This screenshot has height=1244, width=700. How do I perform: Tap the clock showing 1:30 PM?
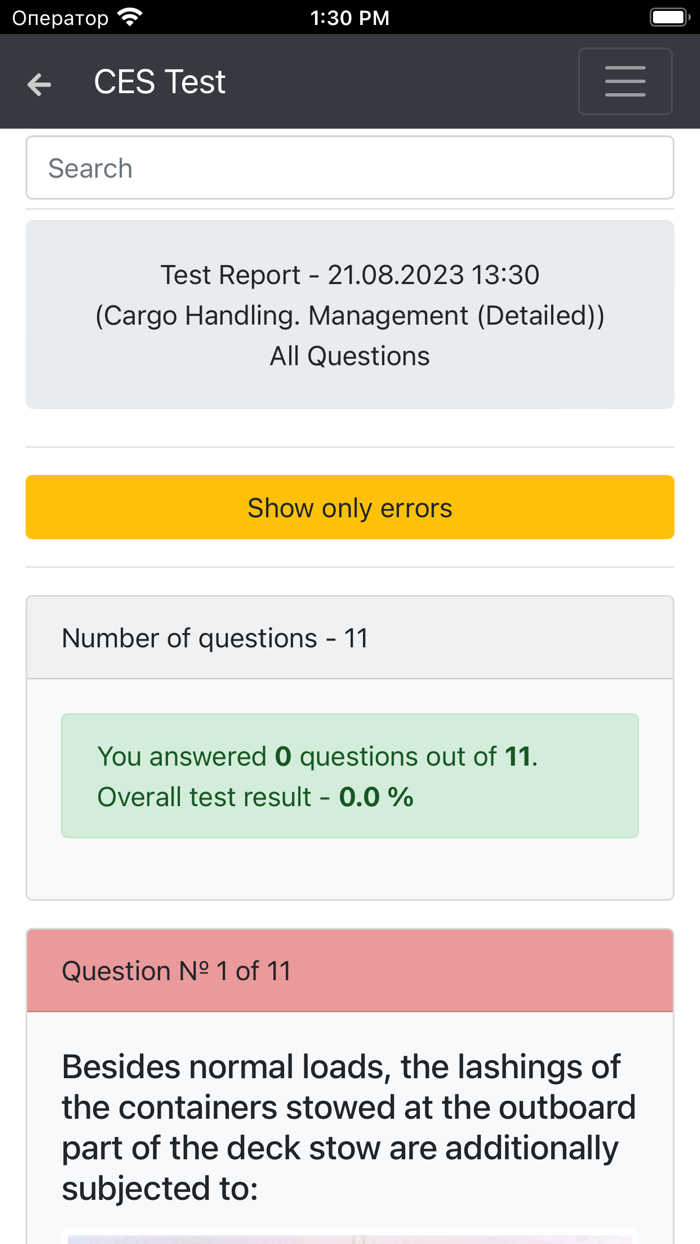click(x=350, y=17)
